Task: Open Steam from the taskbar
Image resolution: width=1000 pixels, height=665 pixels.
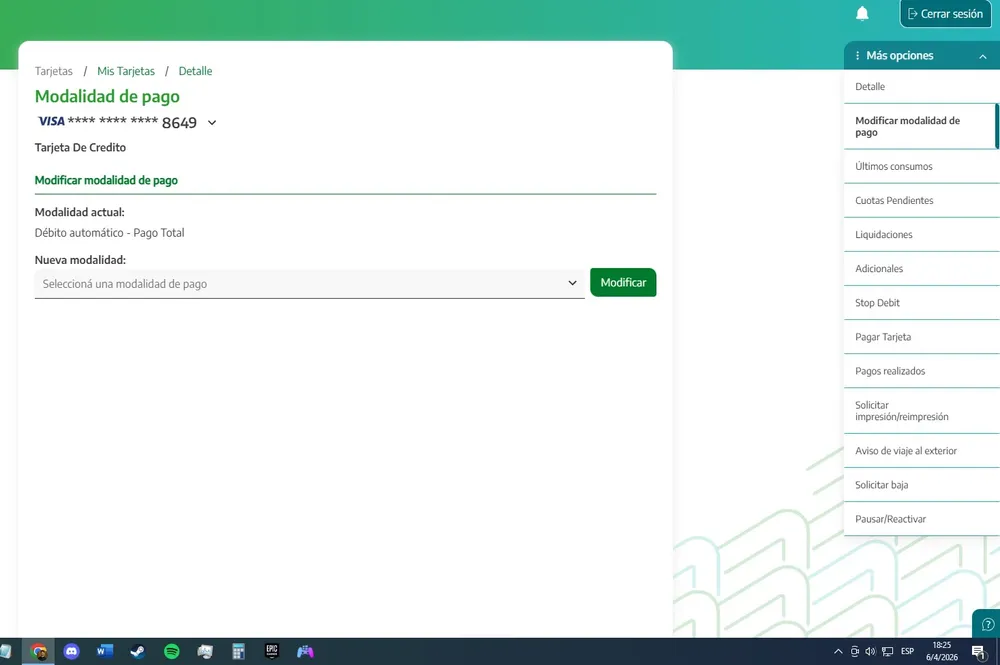Action: tap(138, 651)
